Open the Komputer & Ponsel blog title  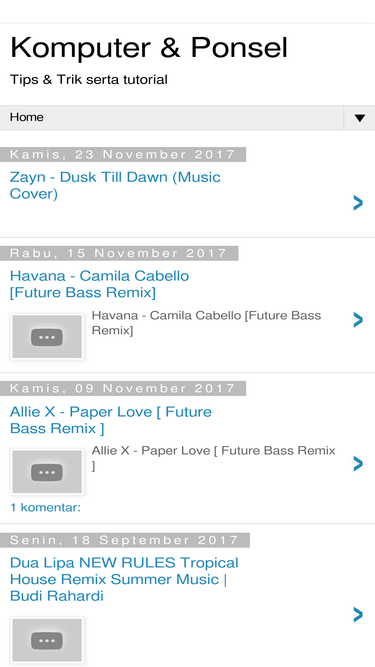149,47
